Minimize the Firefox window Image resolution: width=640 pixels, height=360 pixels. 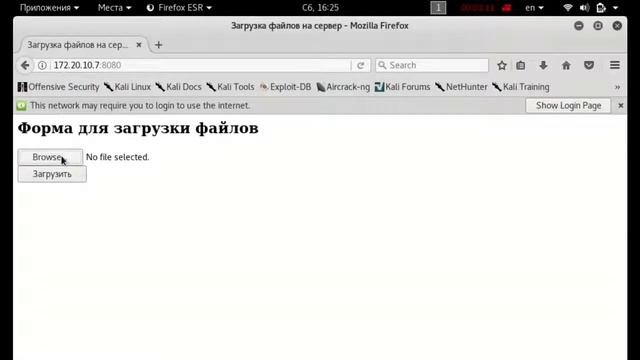pyautogui.click(x=579, y=26)
